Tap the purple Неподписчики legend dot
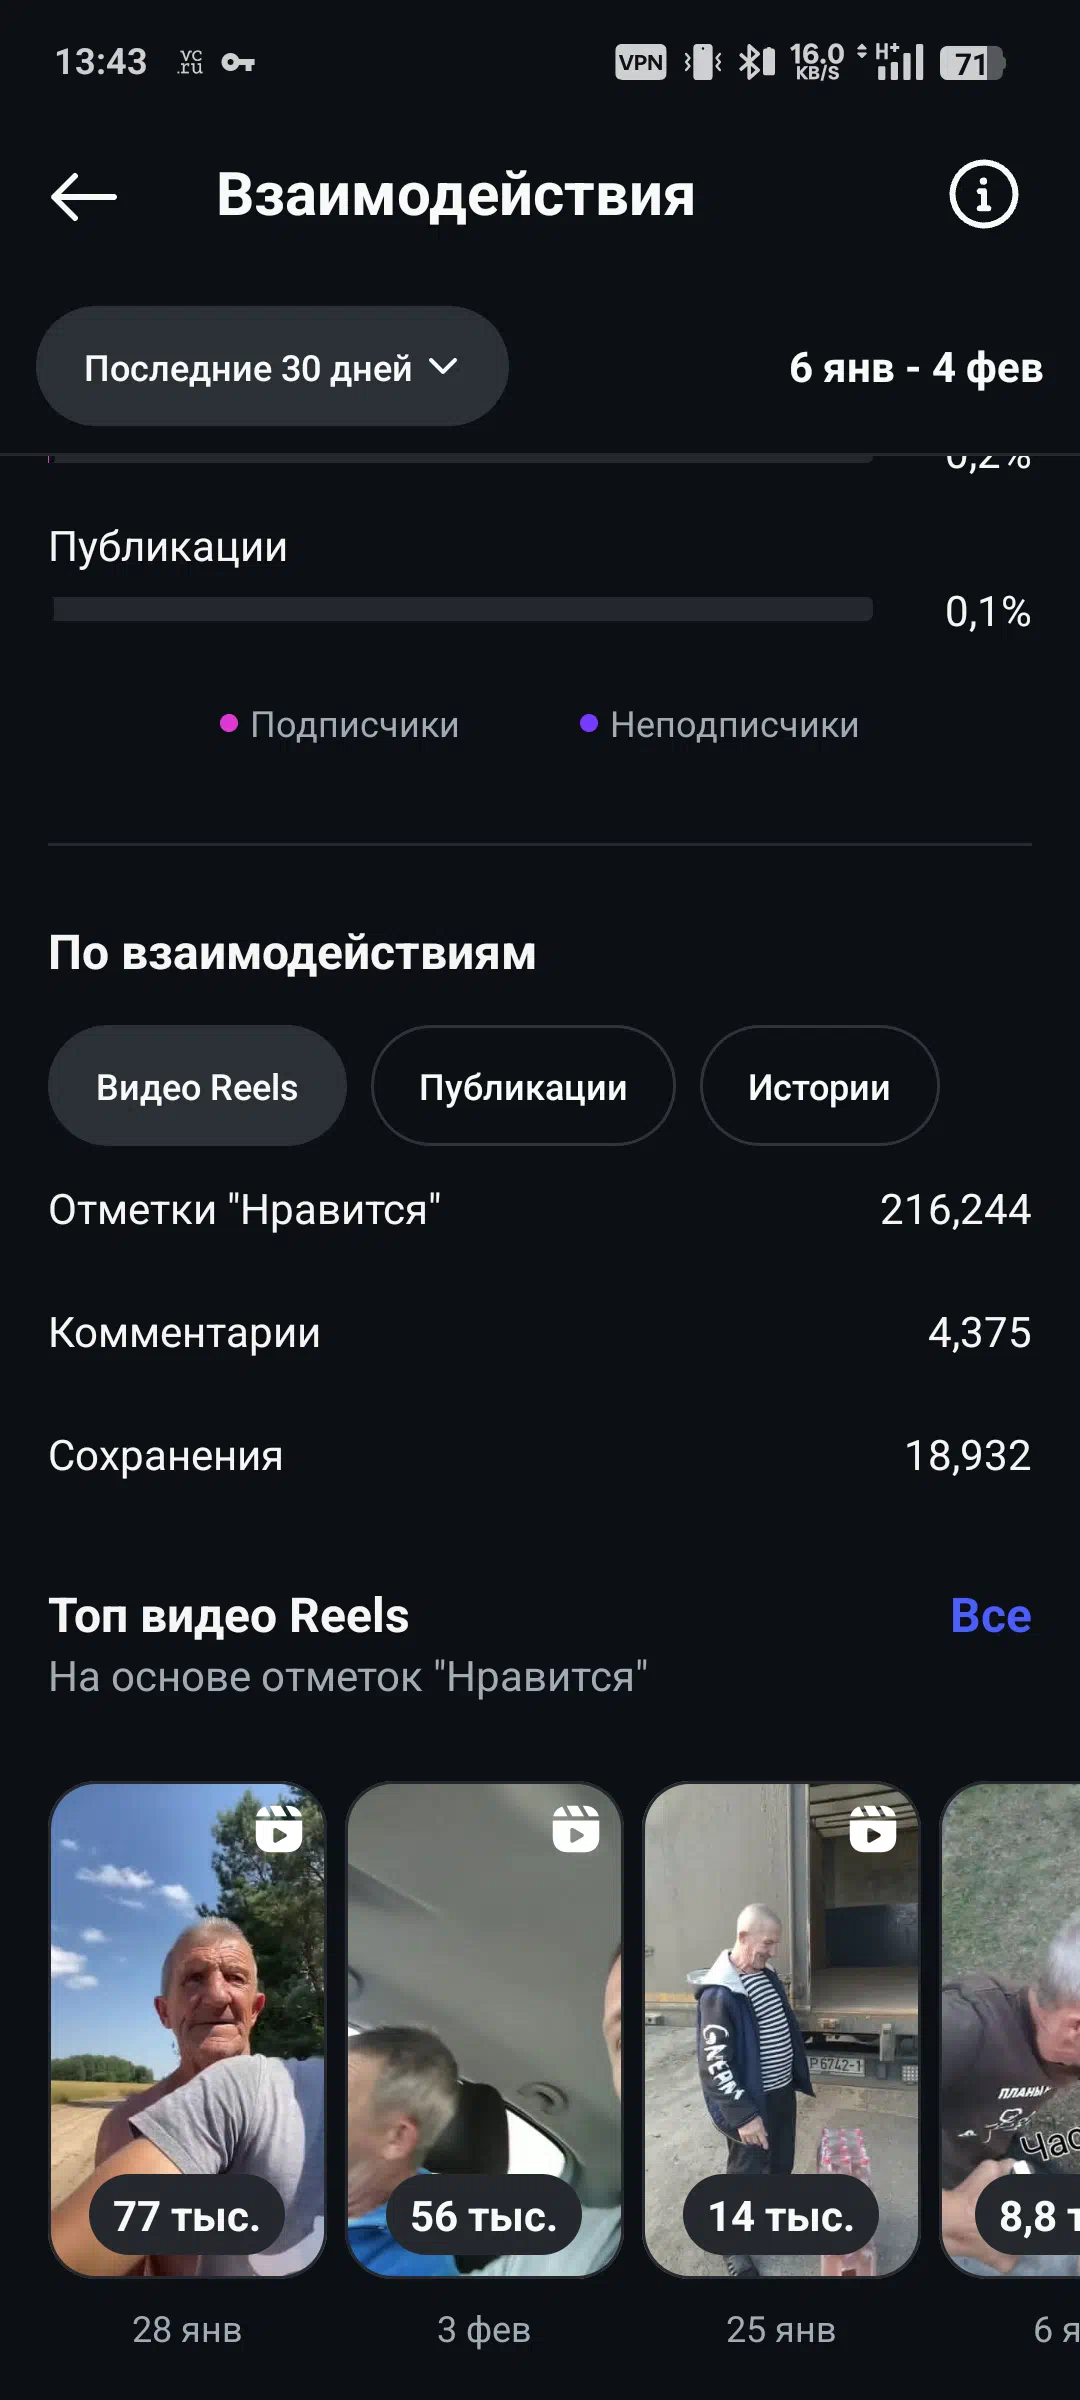Viewport: 1080px width, 2400px height. pyautogui.click(x=589, y=723)
